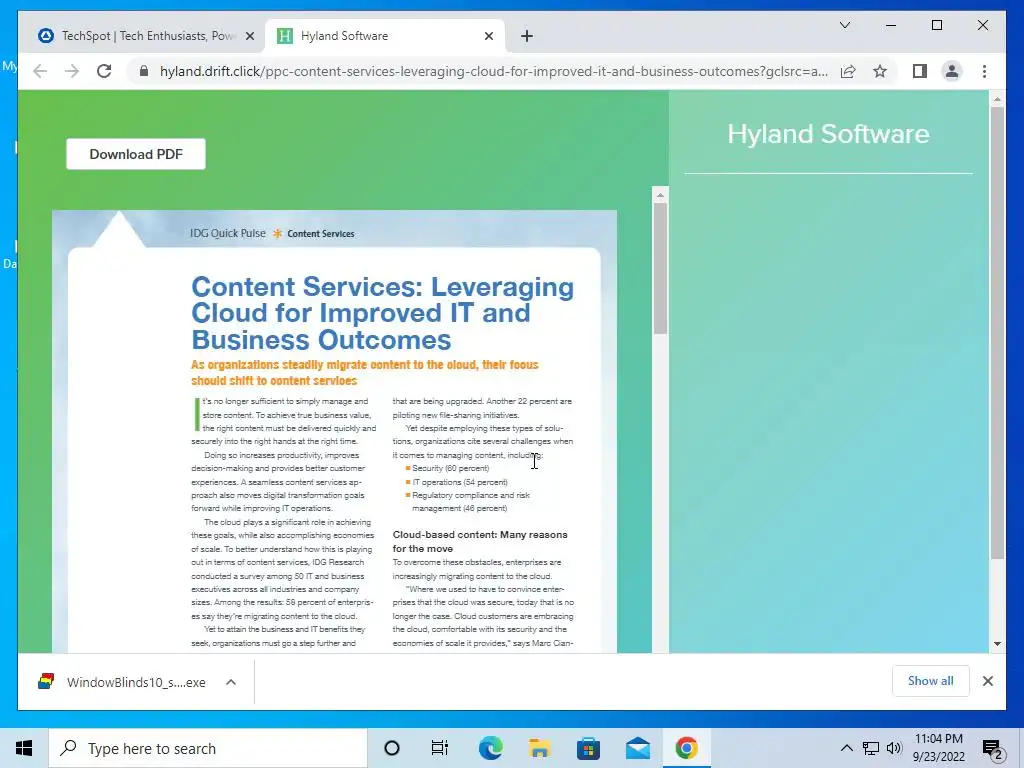Go back using browser back arrow
The width and height of the screenshot is (1024, 768).
40,71
